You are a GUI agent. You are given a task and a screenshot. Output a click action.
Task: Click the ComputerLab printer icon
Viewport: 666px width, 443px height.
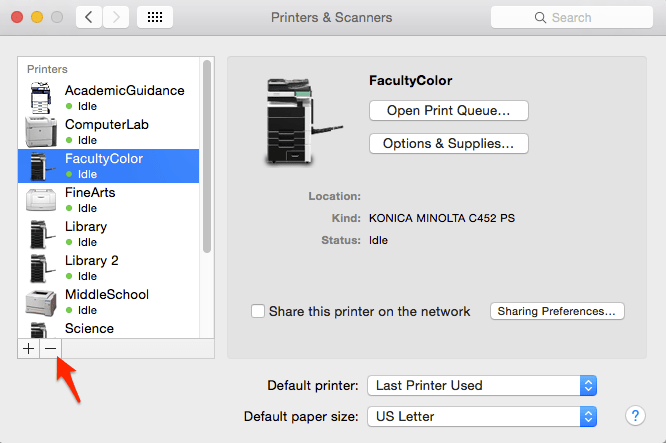tap(41, 131)
